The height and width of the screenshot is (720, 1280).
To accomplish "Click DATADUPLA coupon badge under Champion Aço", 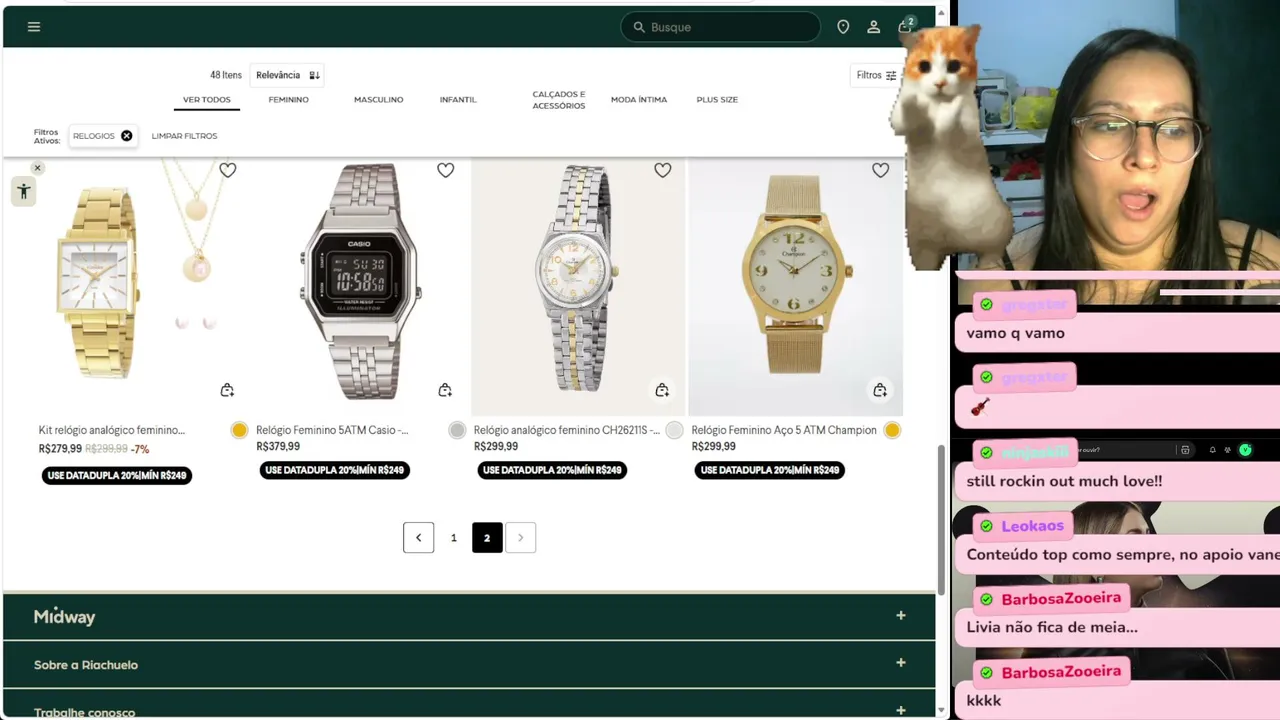I will click(770, 470).
